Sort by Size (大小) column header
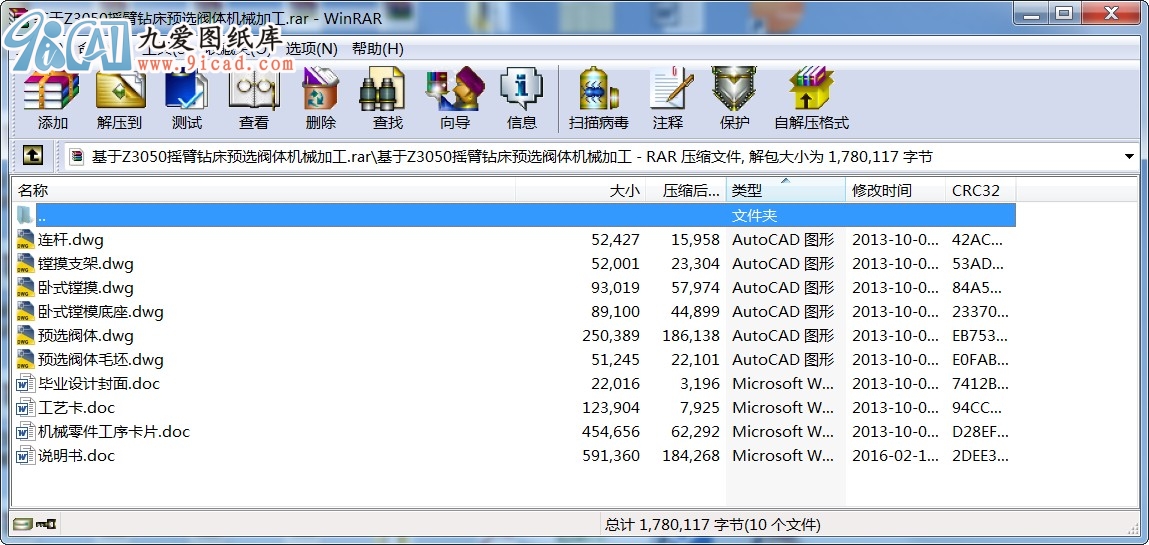 [580, 191]
